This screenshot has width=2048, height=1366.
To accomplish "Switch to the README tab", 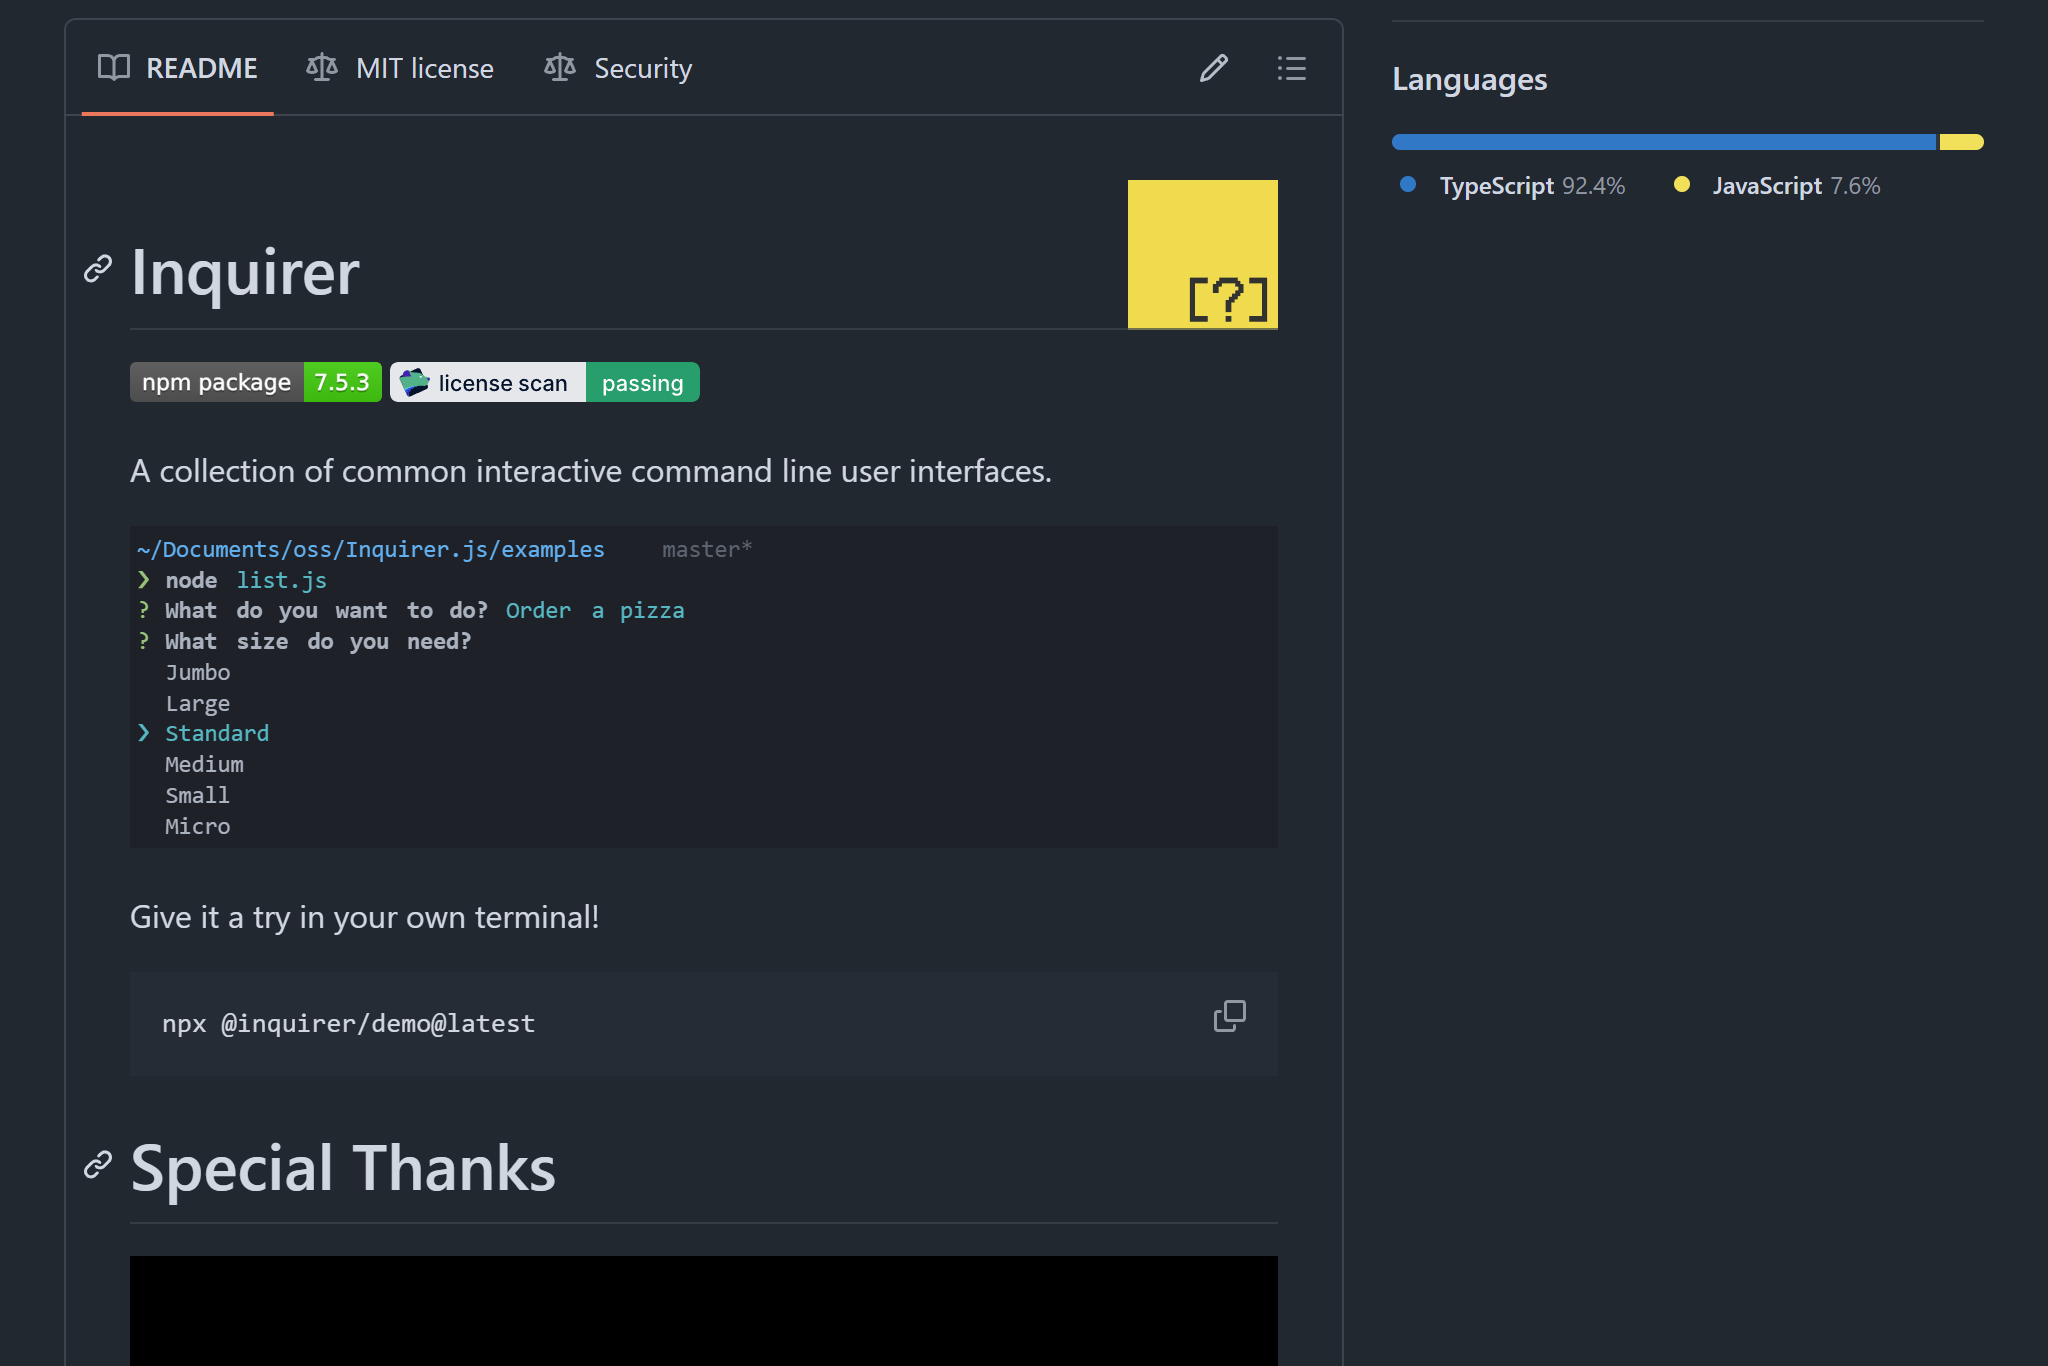I will [202, 68].
